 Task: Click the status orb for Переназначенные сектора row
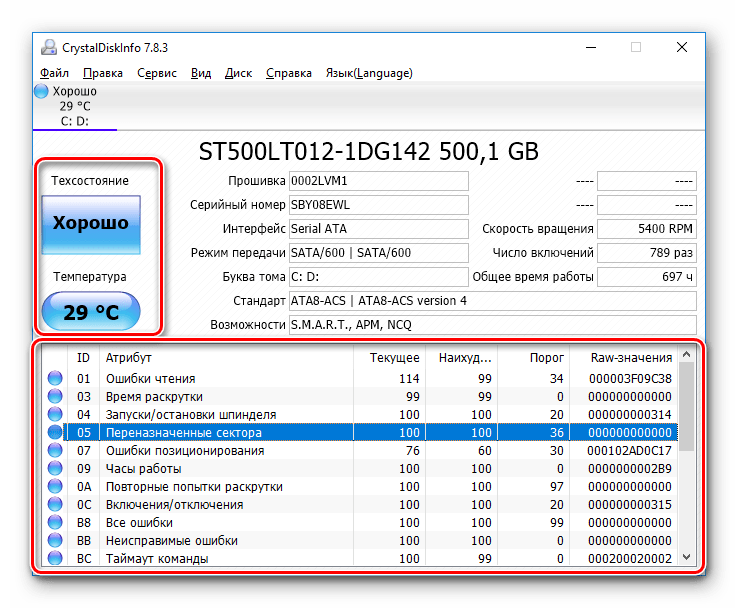[x=55, y=432]
